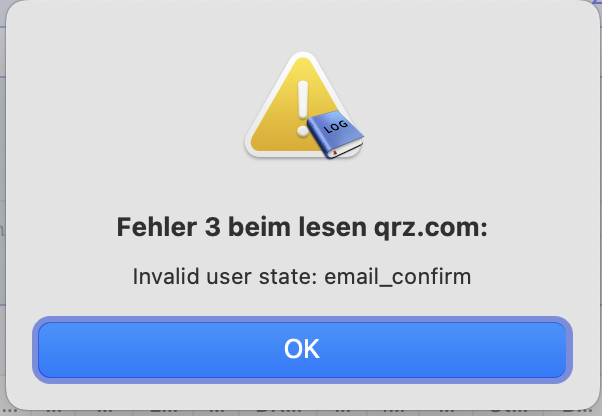Click the number 3 in the heading
Image resolution: width=602 pixels, height=416 pixels.
[x=212, y=227]
